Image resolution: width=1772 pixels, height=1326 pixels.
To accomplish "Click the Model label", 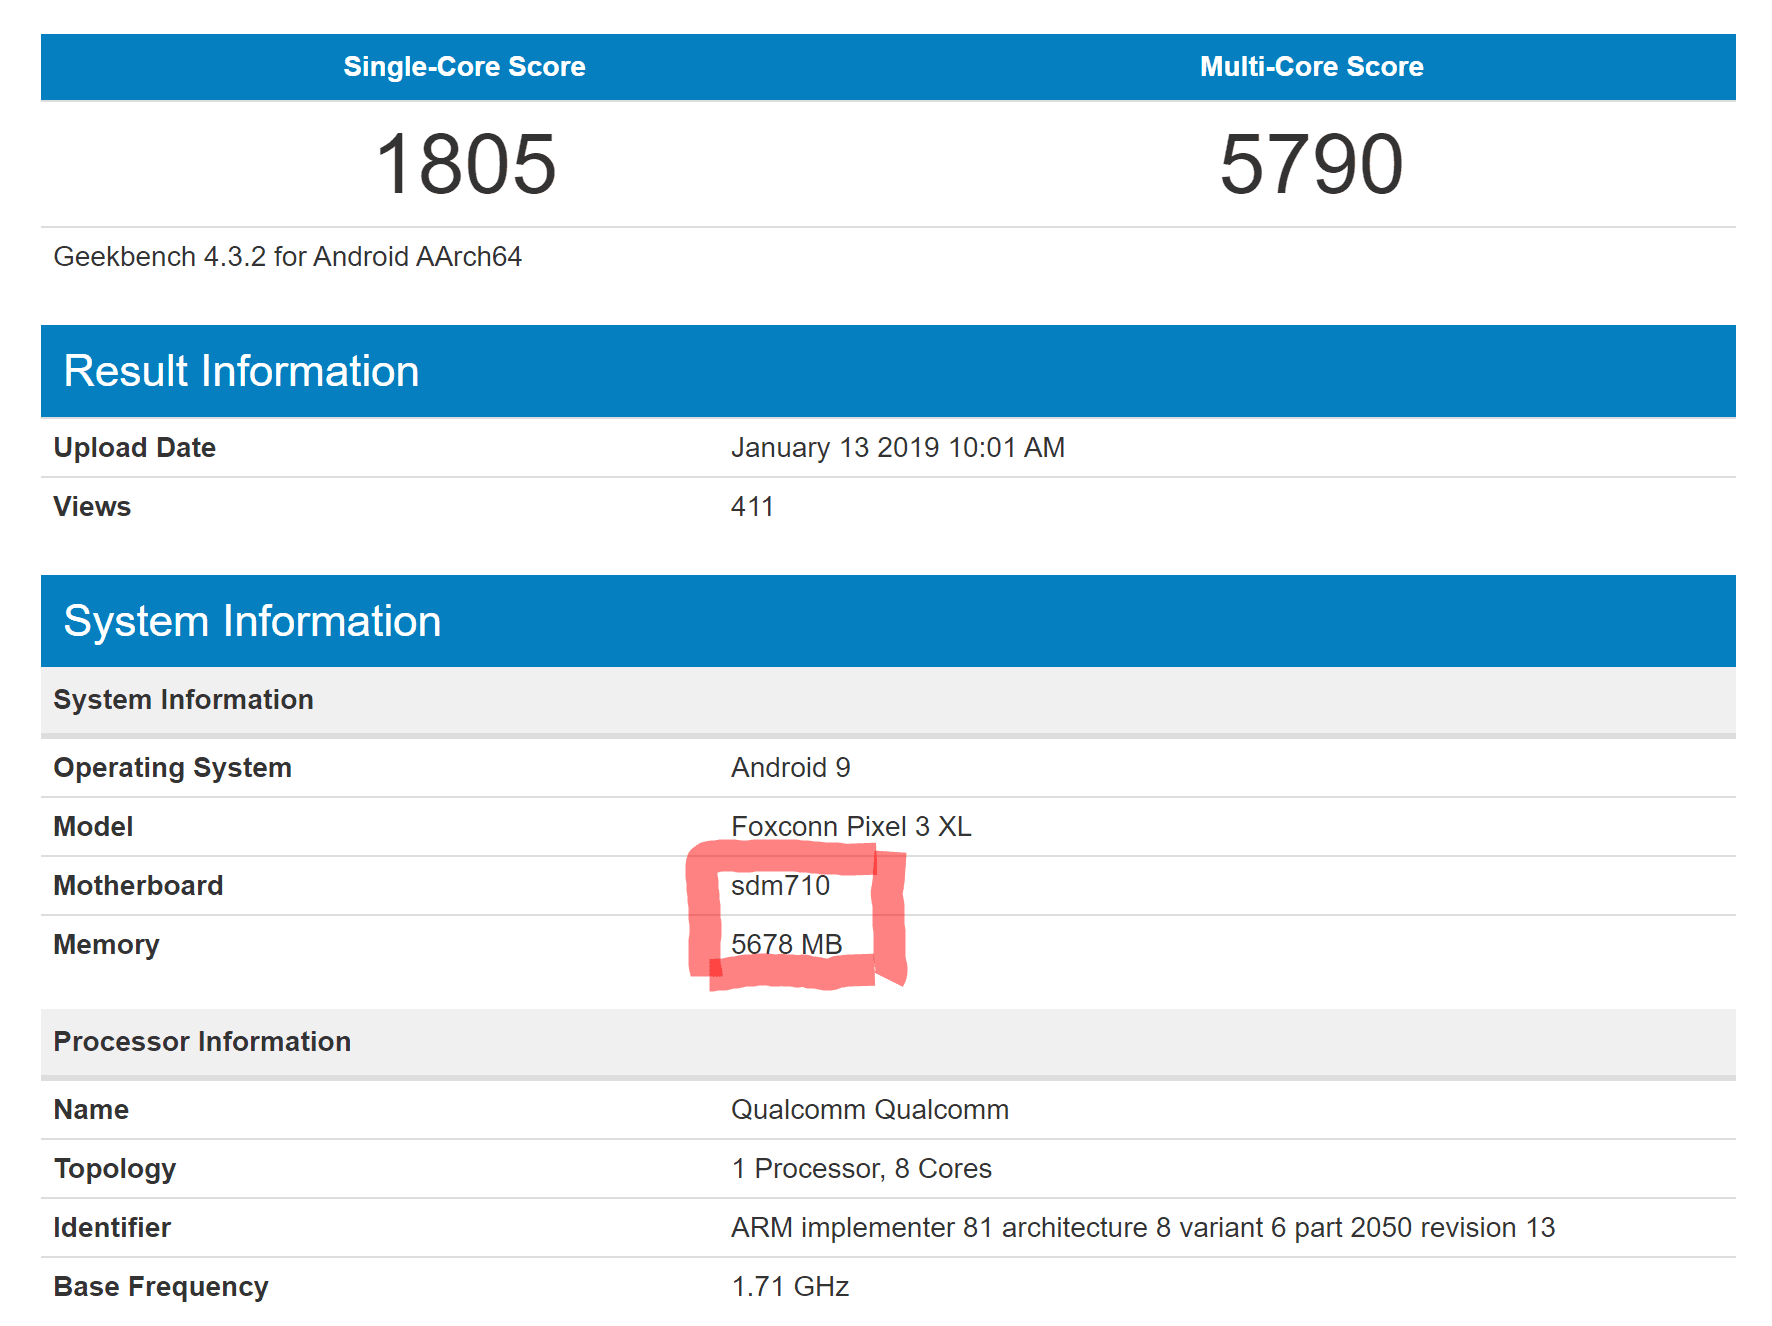I will point(93,827).
